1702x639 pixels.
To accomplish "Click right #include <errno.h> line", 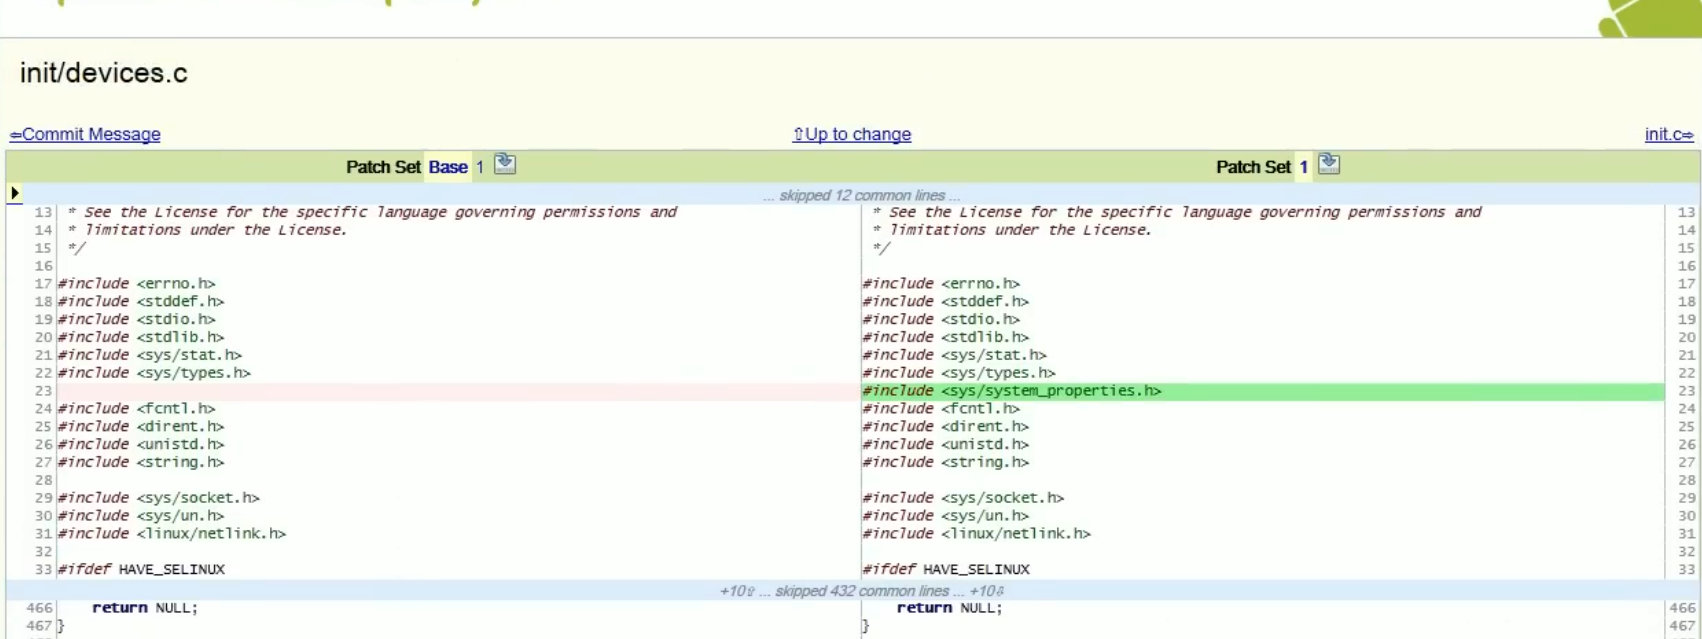I will click(x=942, y=284).
